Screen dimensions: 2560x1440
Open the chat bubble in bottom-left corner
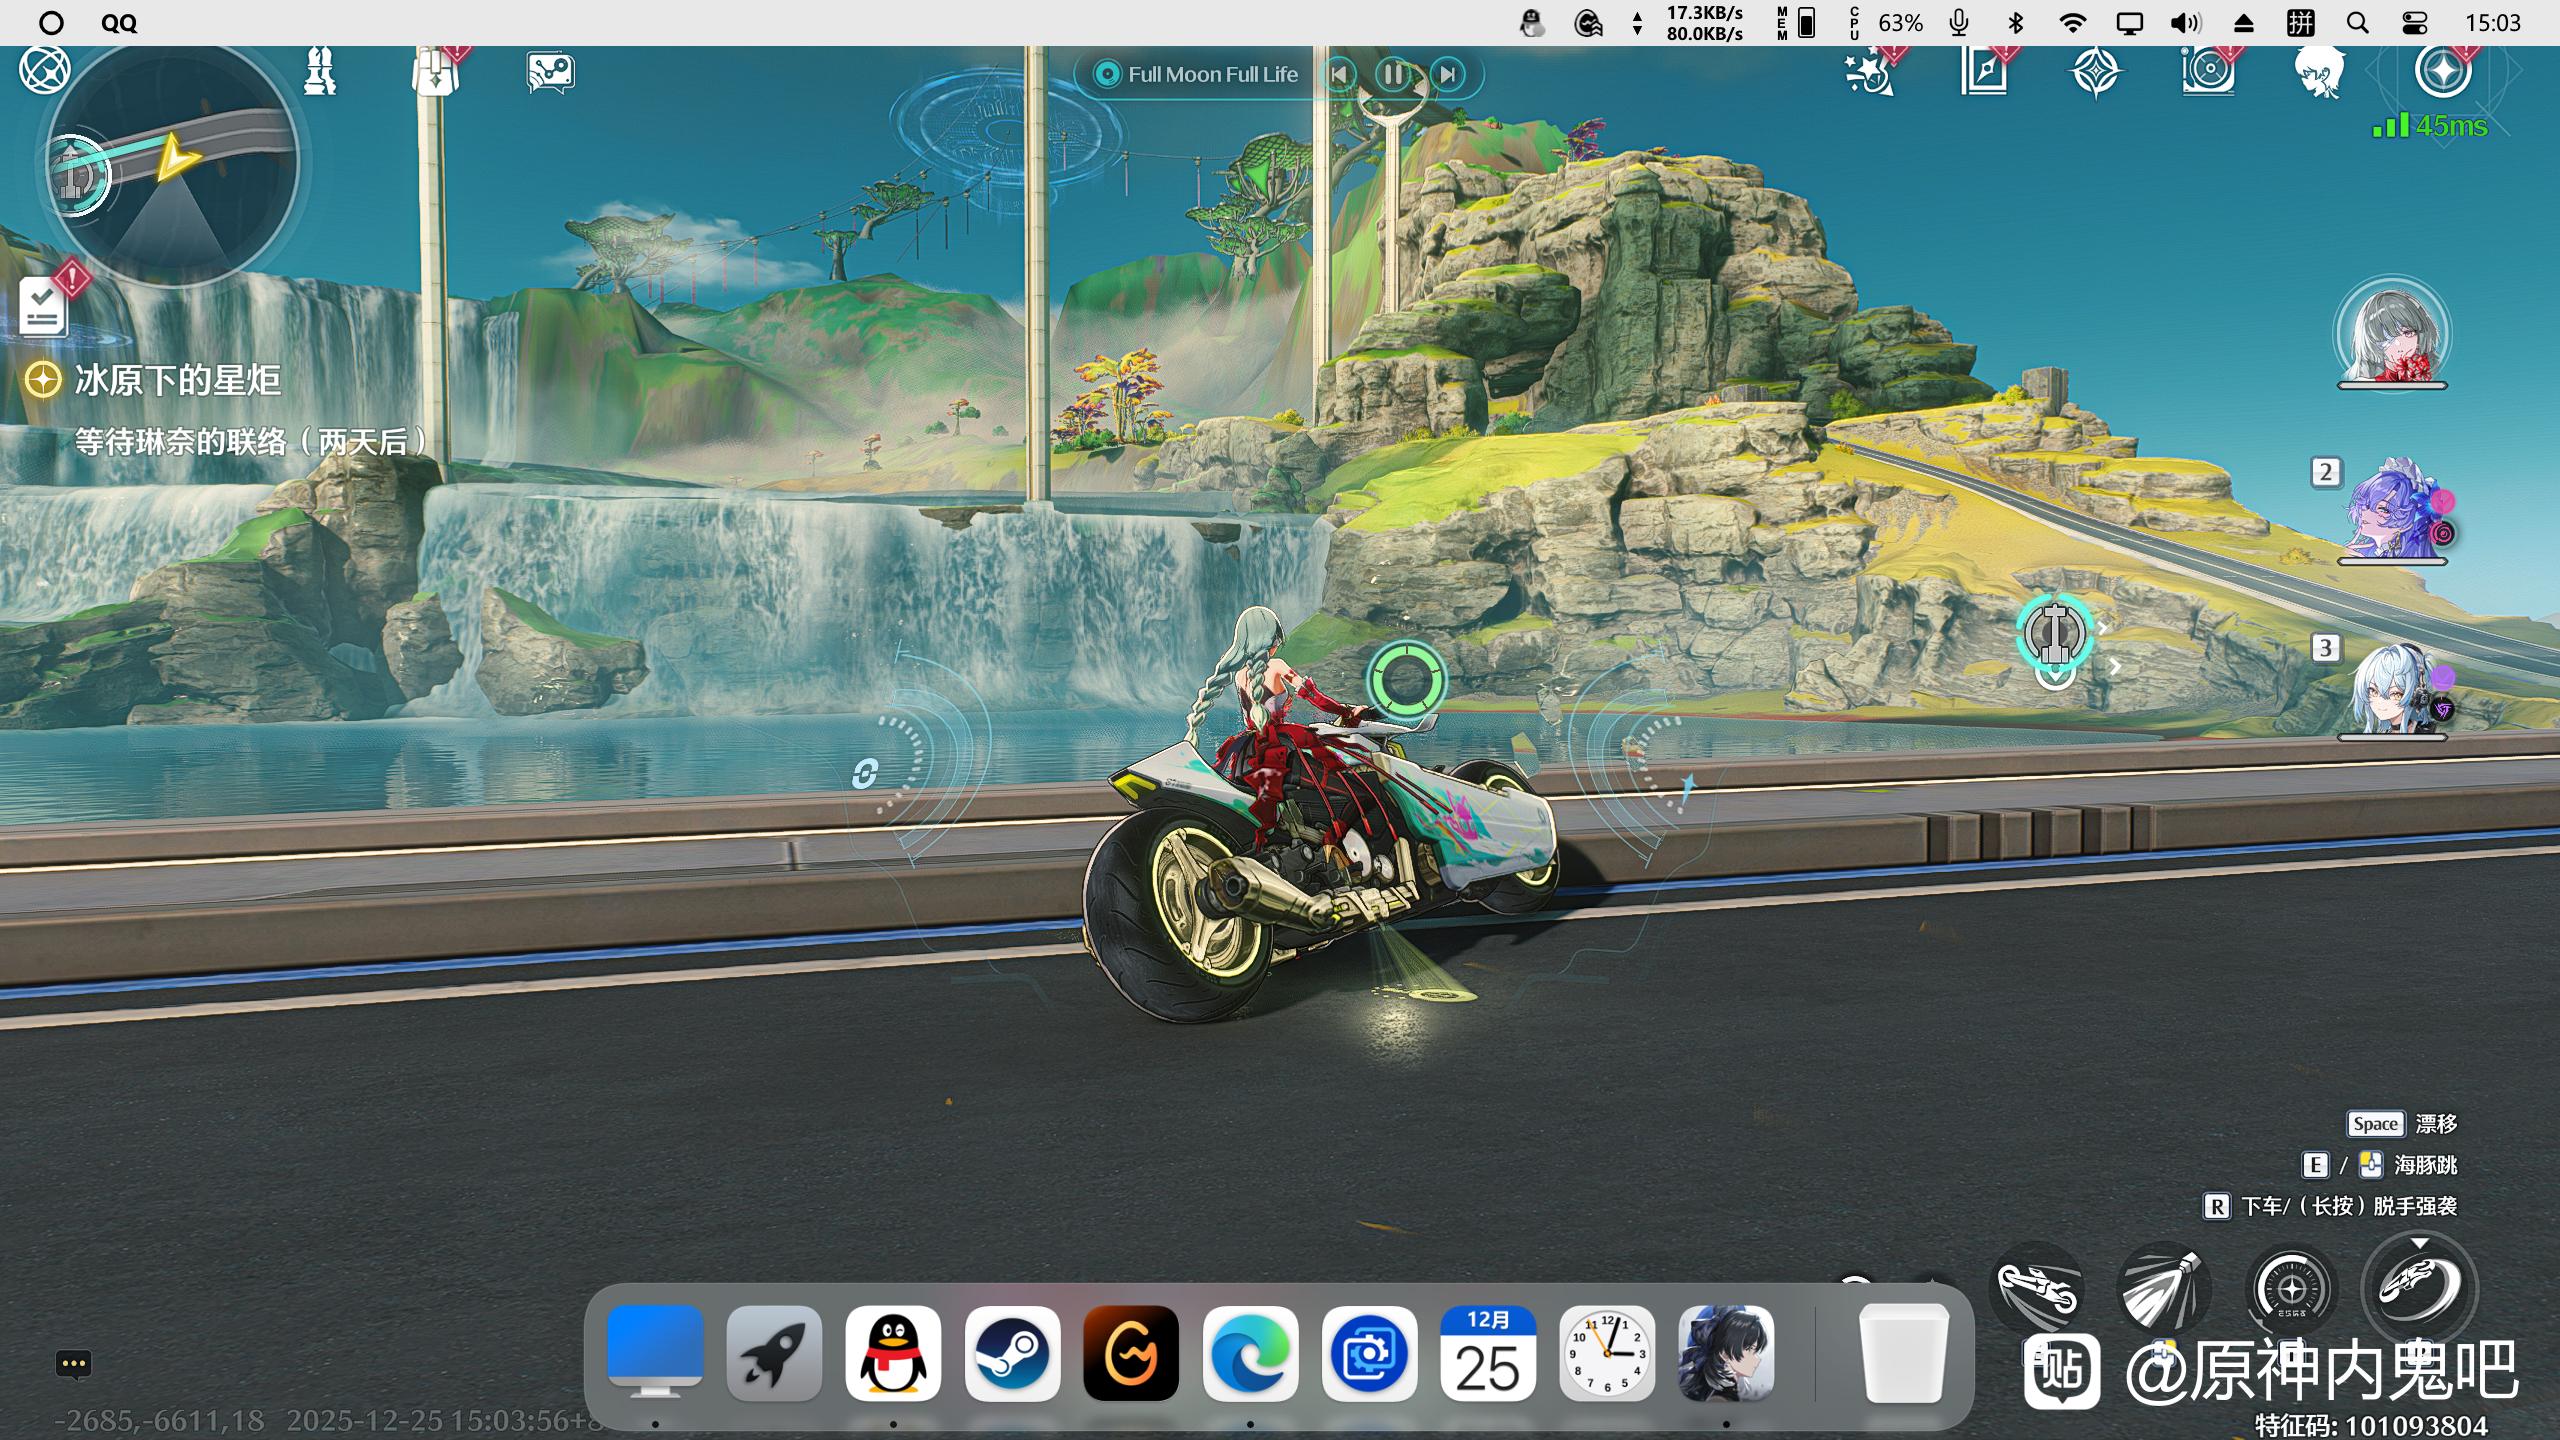pyautogui.click(x=74, y=1364)
